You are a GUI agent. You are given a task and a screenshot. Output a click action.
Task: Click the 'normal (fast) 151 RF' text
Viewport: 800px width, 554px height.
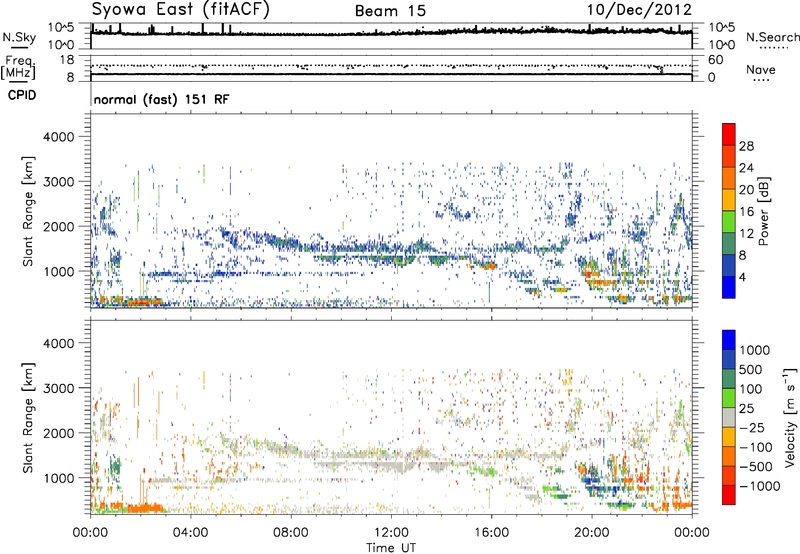pos(161,99)
